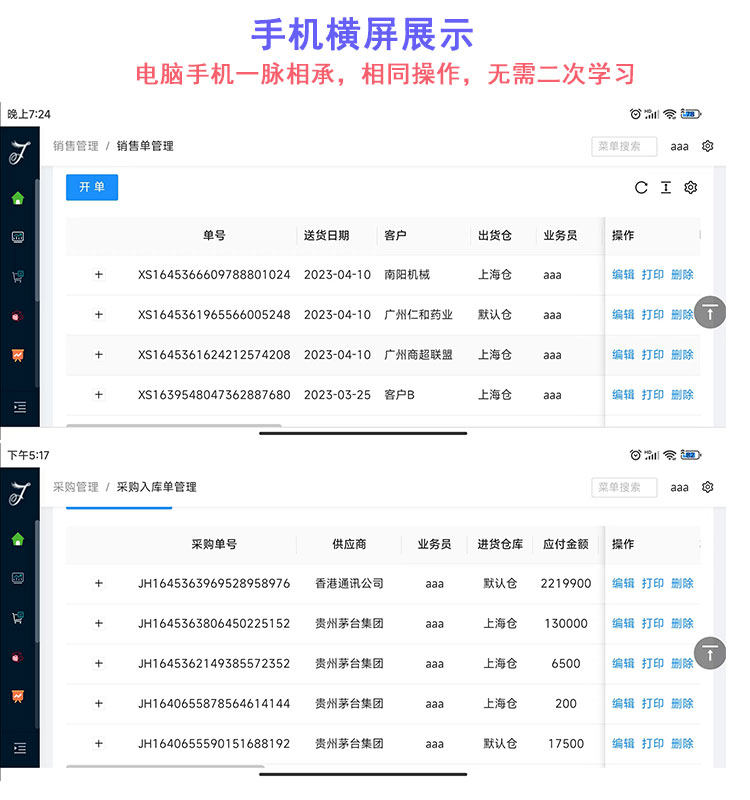Tap Wi-Fi status icon at 晚上7:24

[x=670, y=114]
